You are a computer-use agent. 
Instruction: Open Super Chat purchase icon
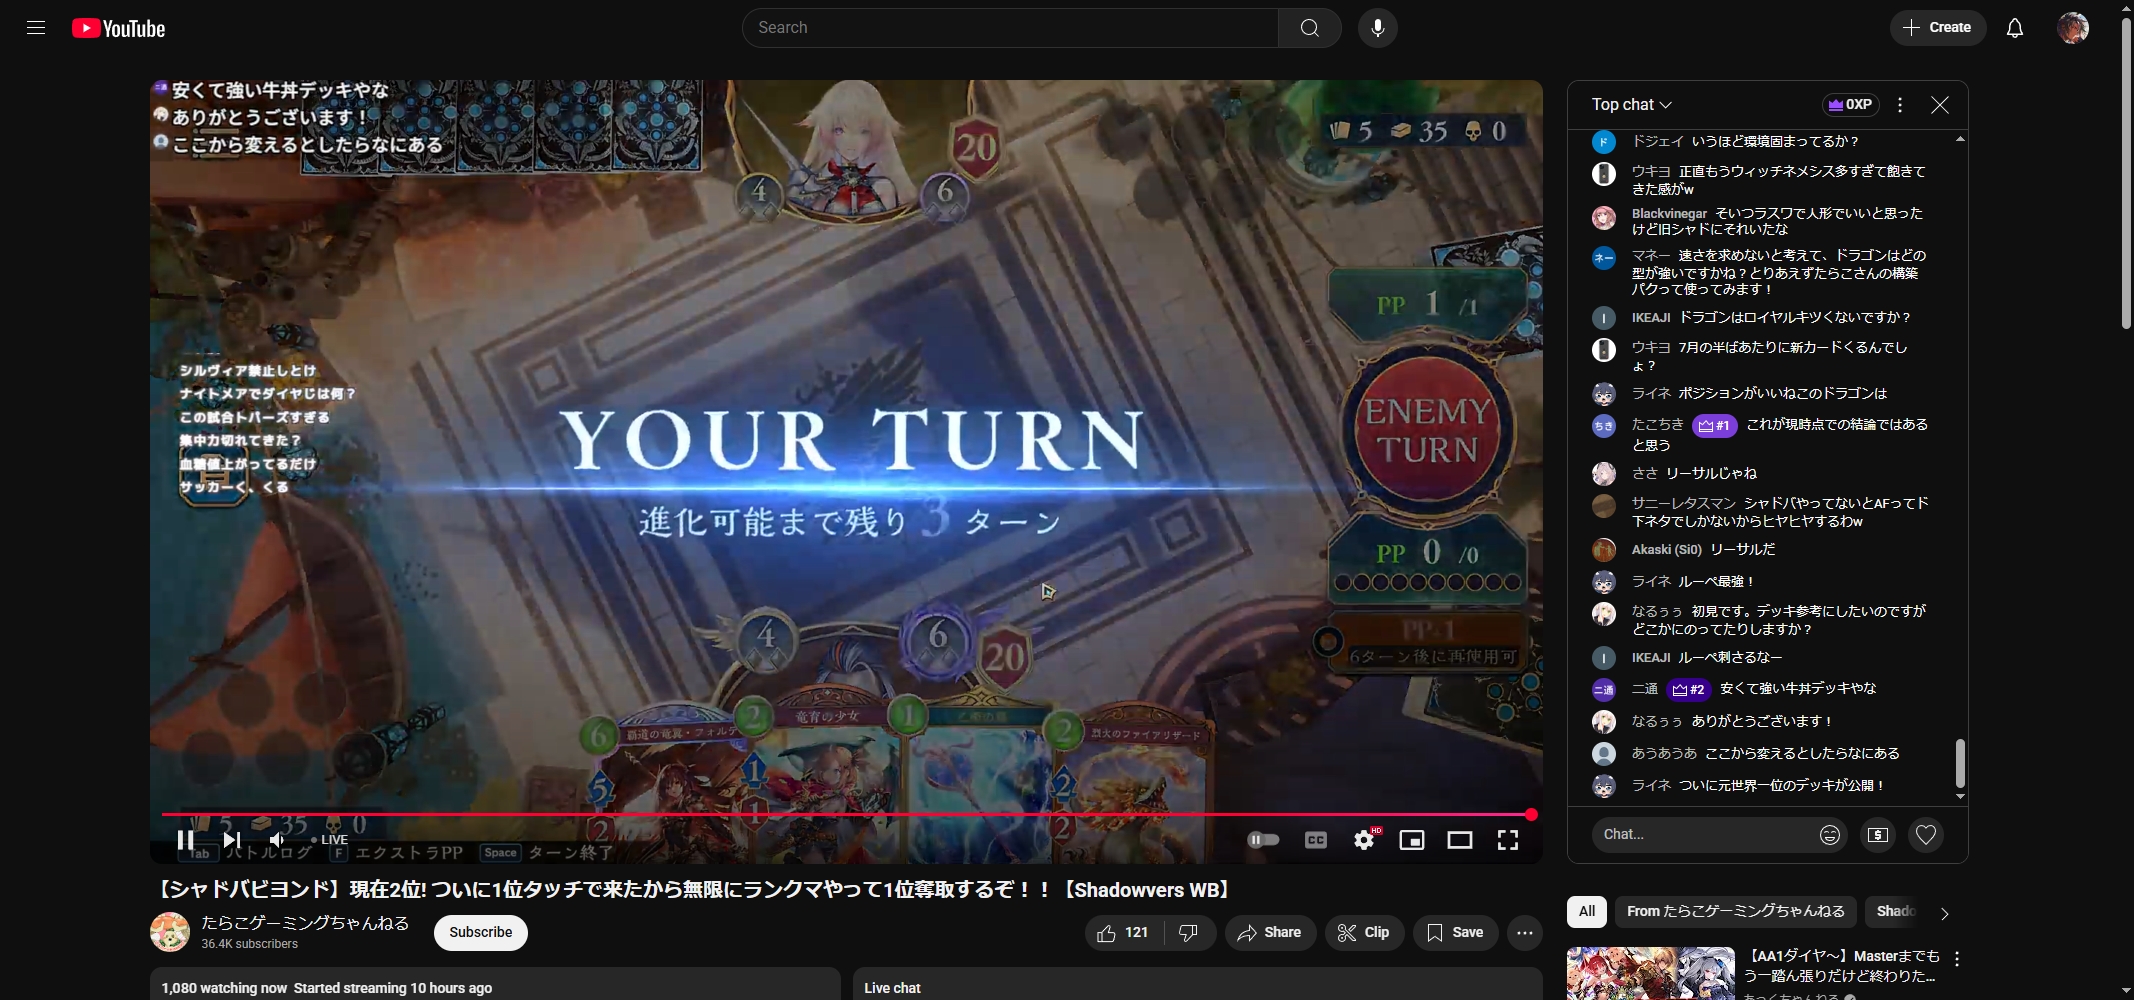(x=1878, y=835)
